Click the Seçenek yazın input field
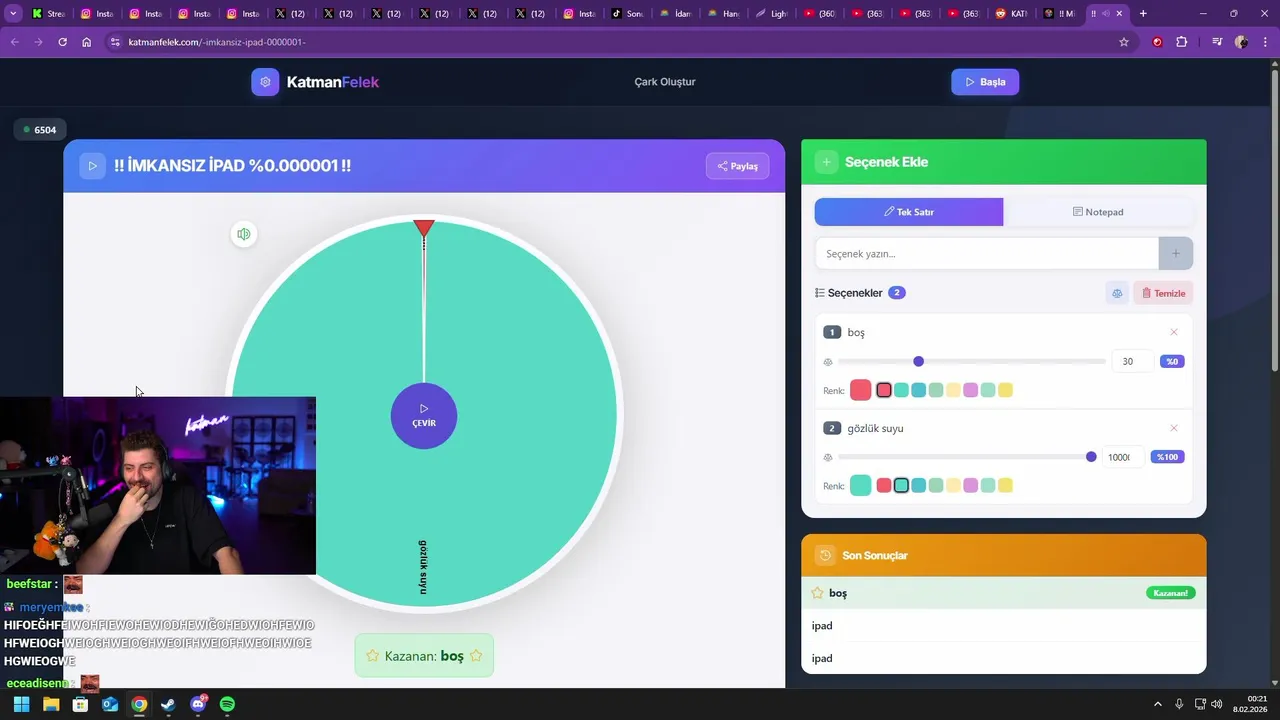Image resolution: width=1280 pixels, height=720 pixels. tap(987, 254)
